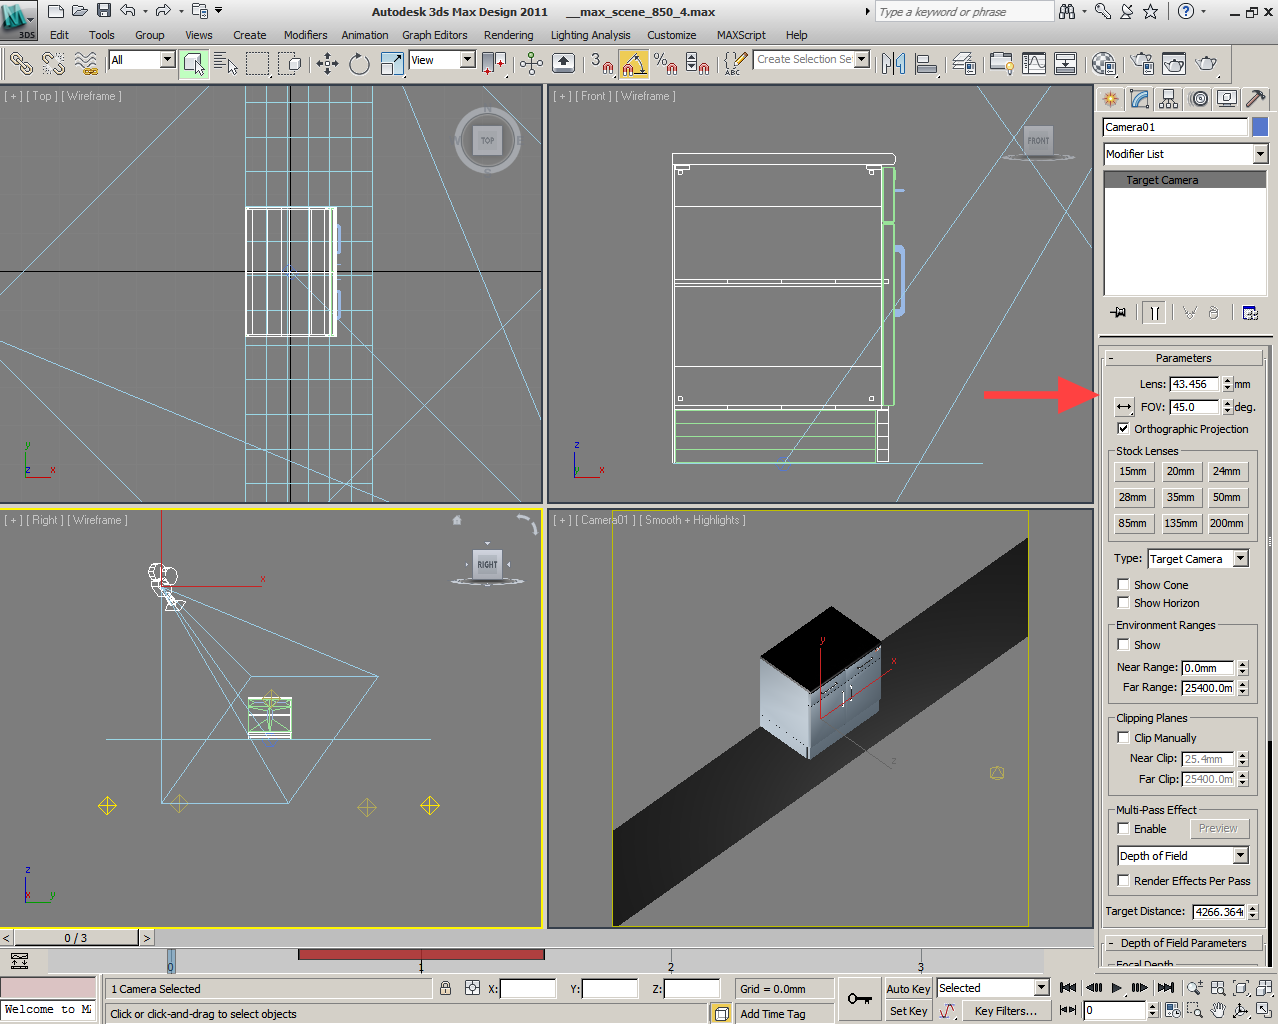The width and height of the screenshot is (1278, 1024).
Task: Click the Mirror tool icon
Action: pos(893,64)
